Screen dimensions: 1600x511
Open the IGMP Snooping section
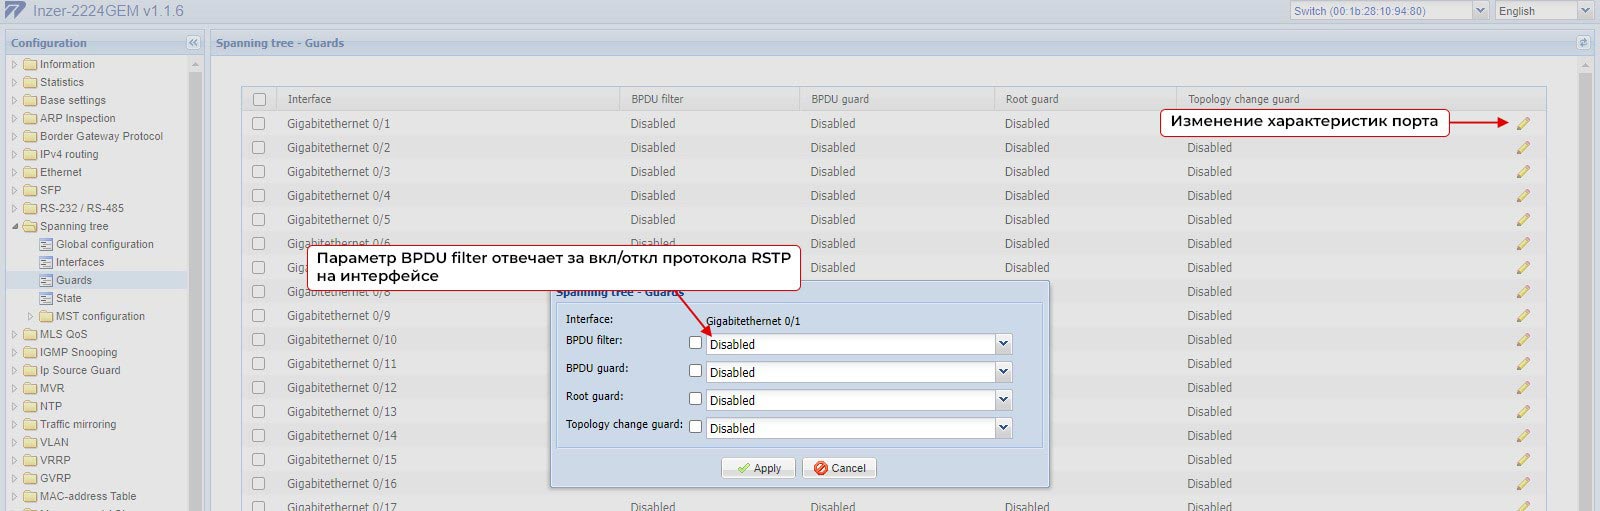point(78,353)
